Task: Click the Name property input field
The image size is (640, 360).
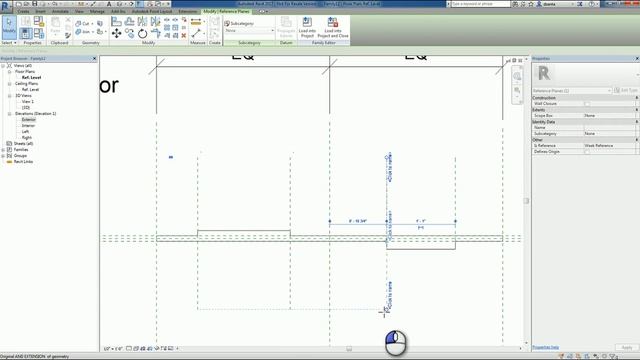Action: 609,128
